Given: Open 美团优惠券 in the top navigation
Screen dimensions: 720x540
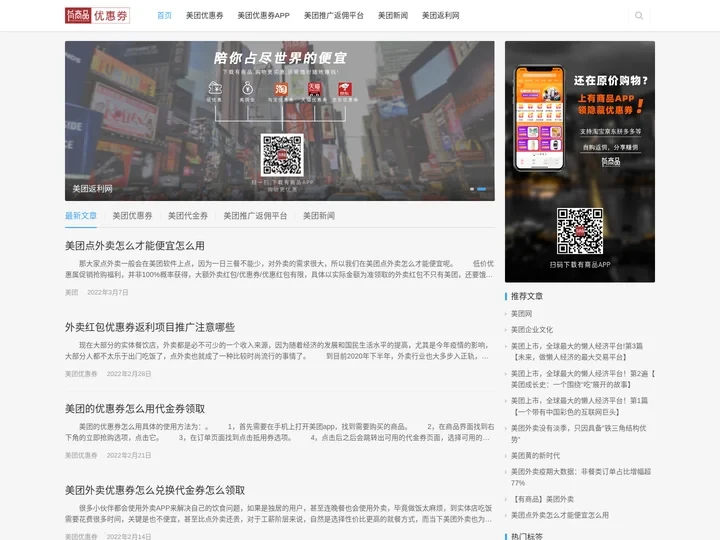Looking at the screenshot, I should 204,16.
